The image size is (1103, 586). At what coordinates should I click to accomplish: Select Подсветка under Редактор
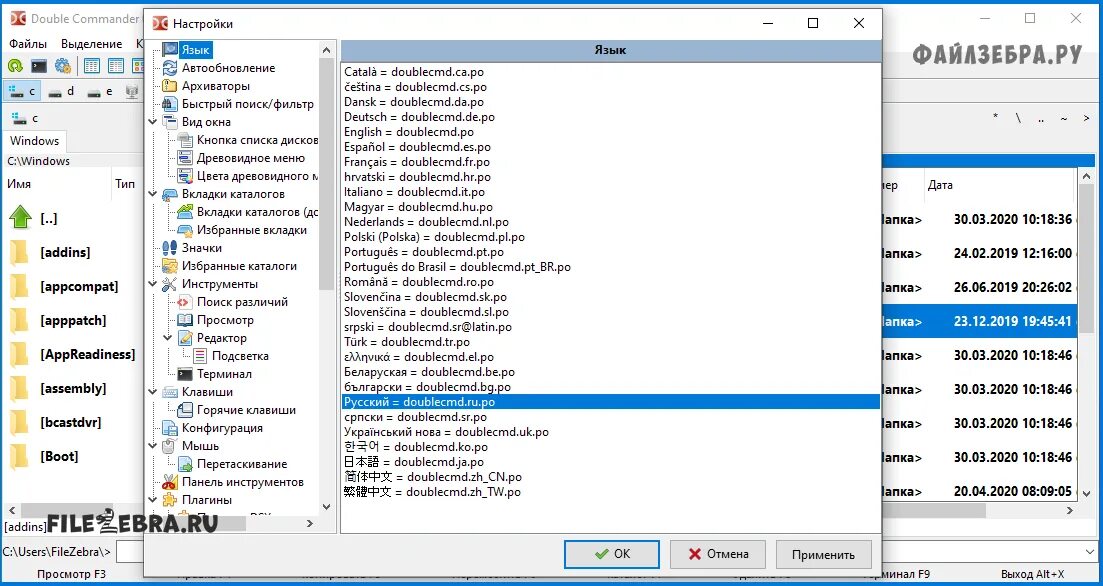pos(240,356)
